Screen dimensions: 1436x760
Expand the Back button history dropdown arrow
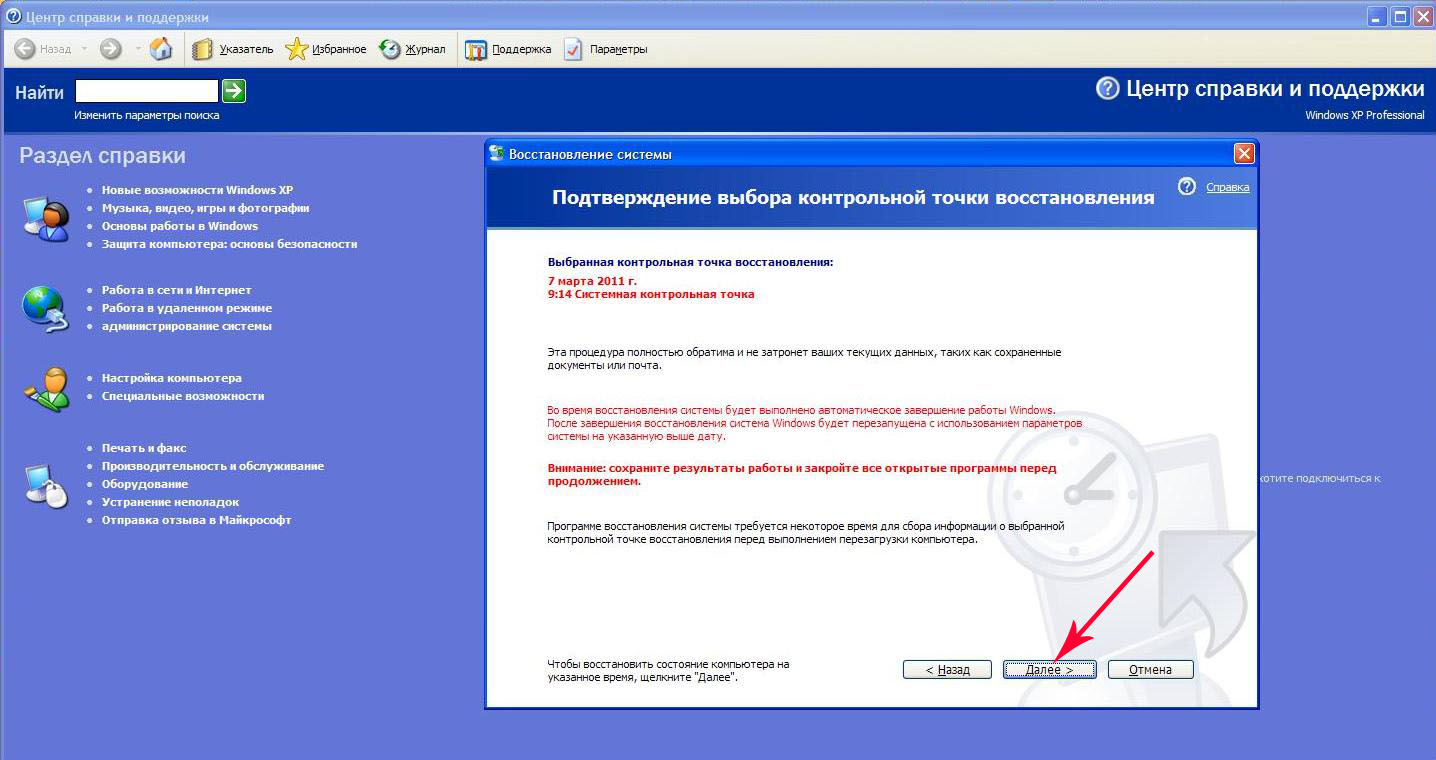point(84,49)
